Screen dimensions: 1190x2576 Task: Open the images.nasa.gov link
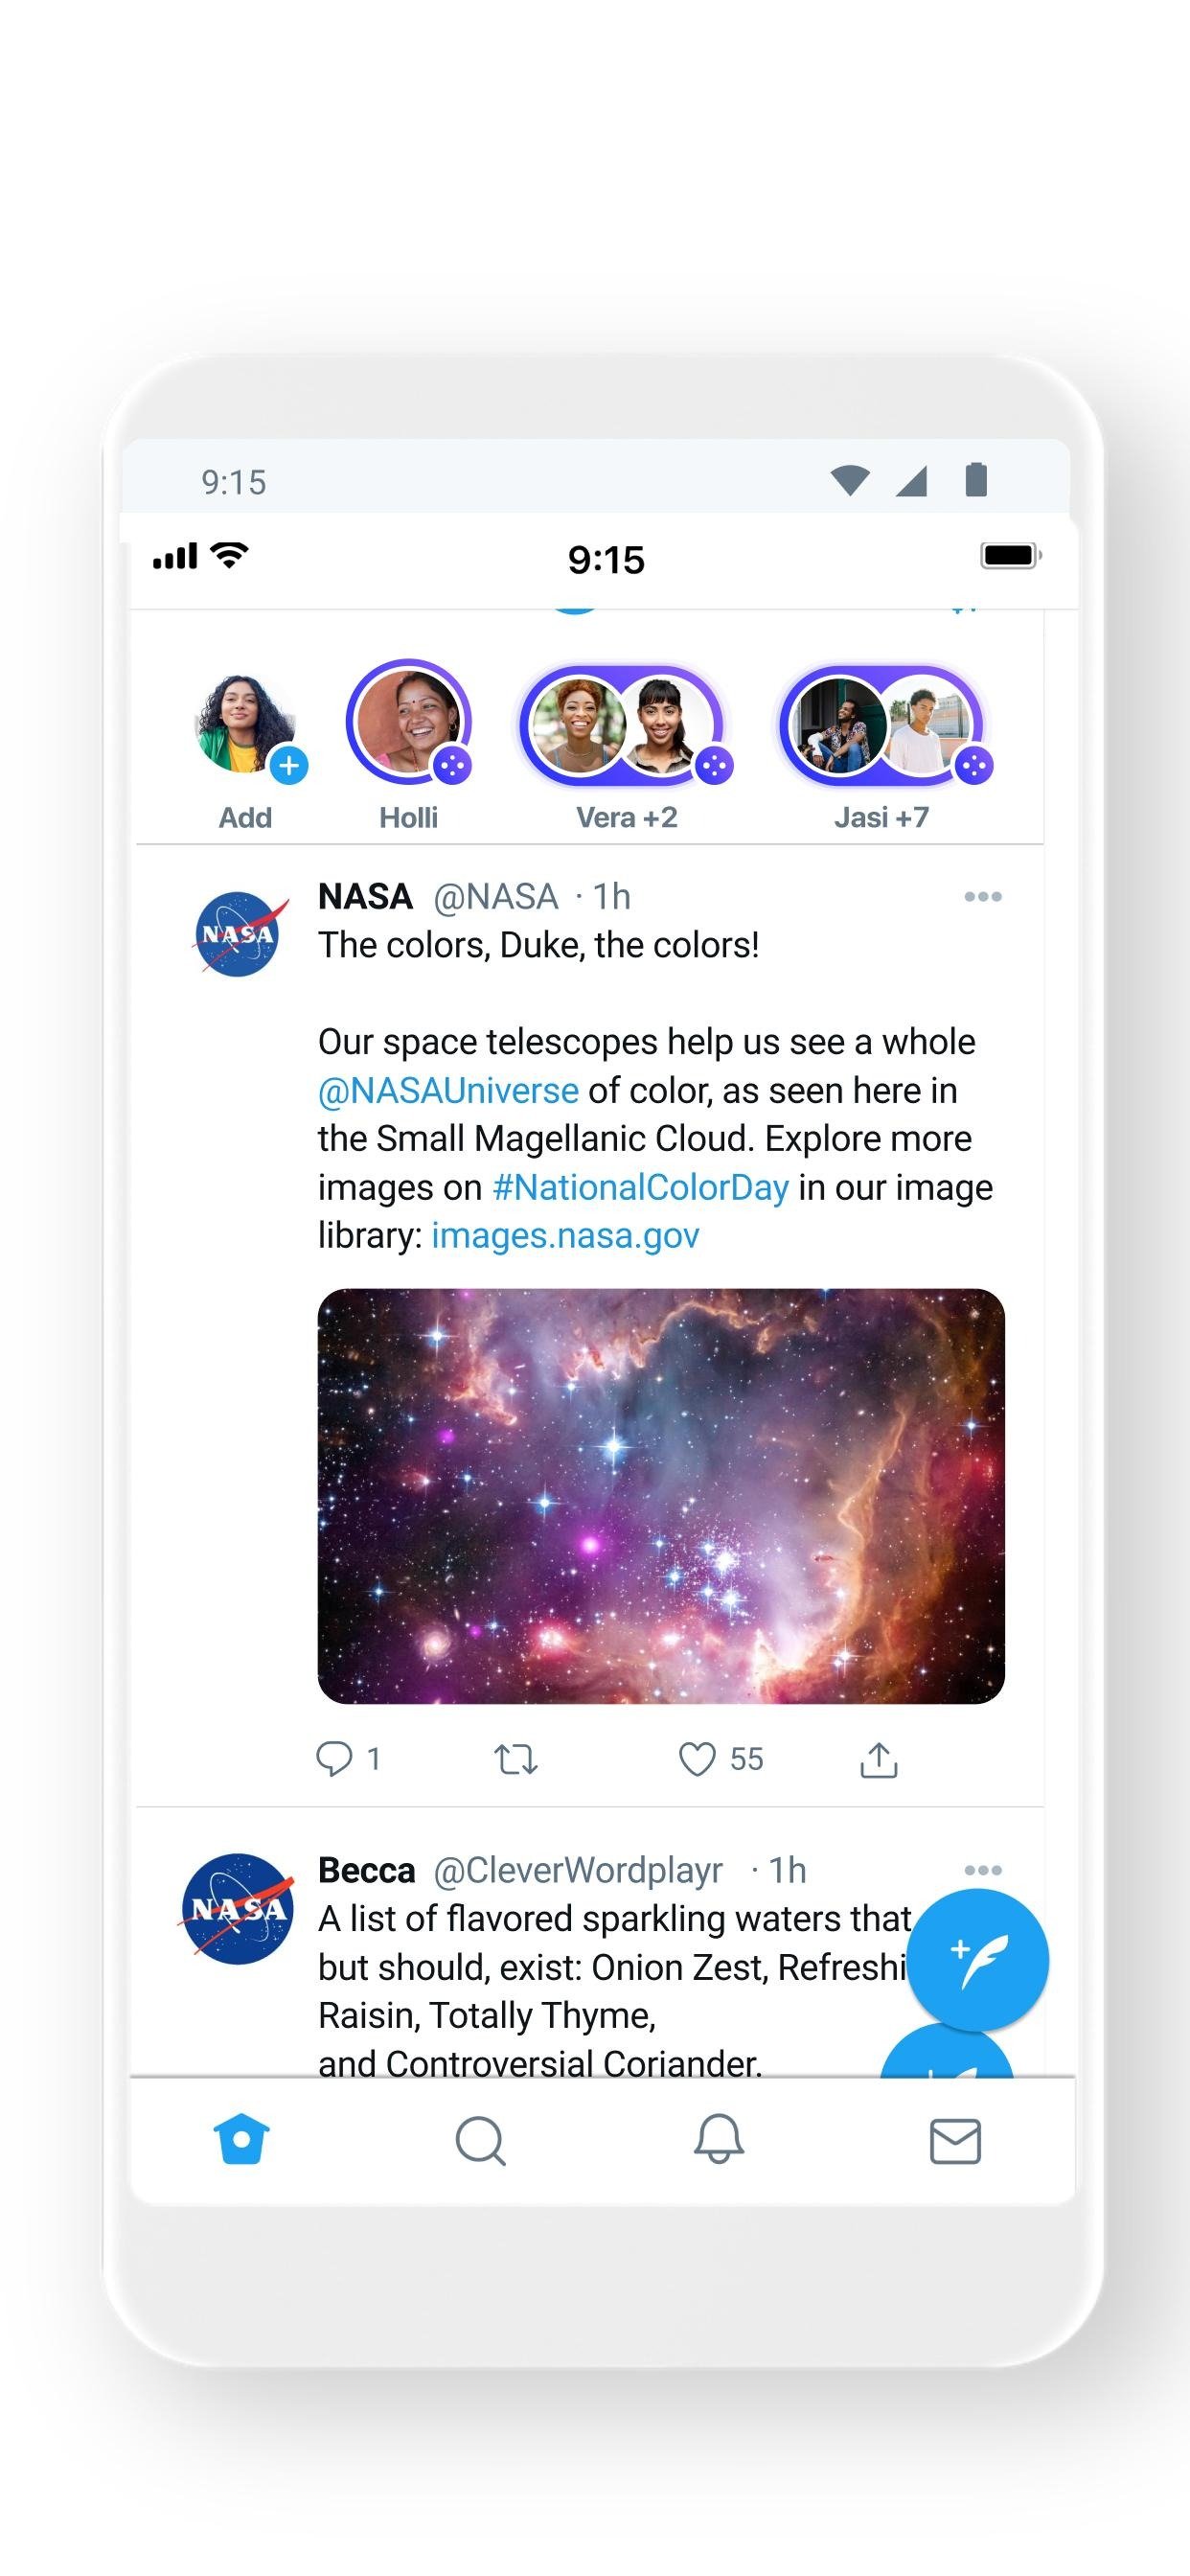[x=565, y=1236]
